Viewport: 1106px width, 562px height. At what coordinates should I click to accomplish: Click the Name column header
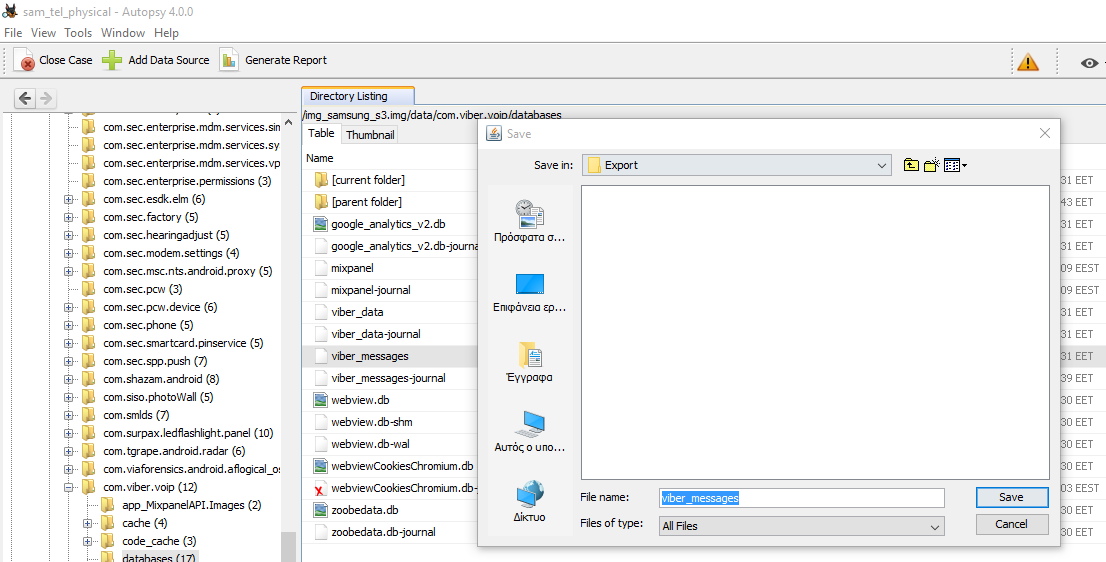tap(320, 158)
